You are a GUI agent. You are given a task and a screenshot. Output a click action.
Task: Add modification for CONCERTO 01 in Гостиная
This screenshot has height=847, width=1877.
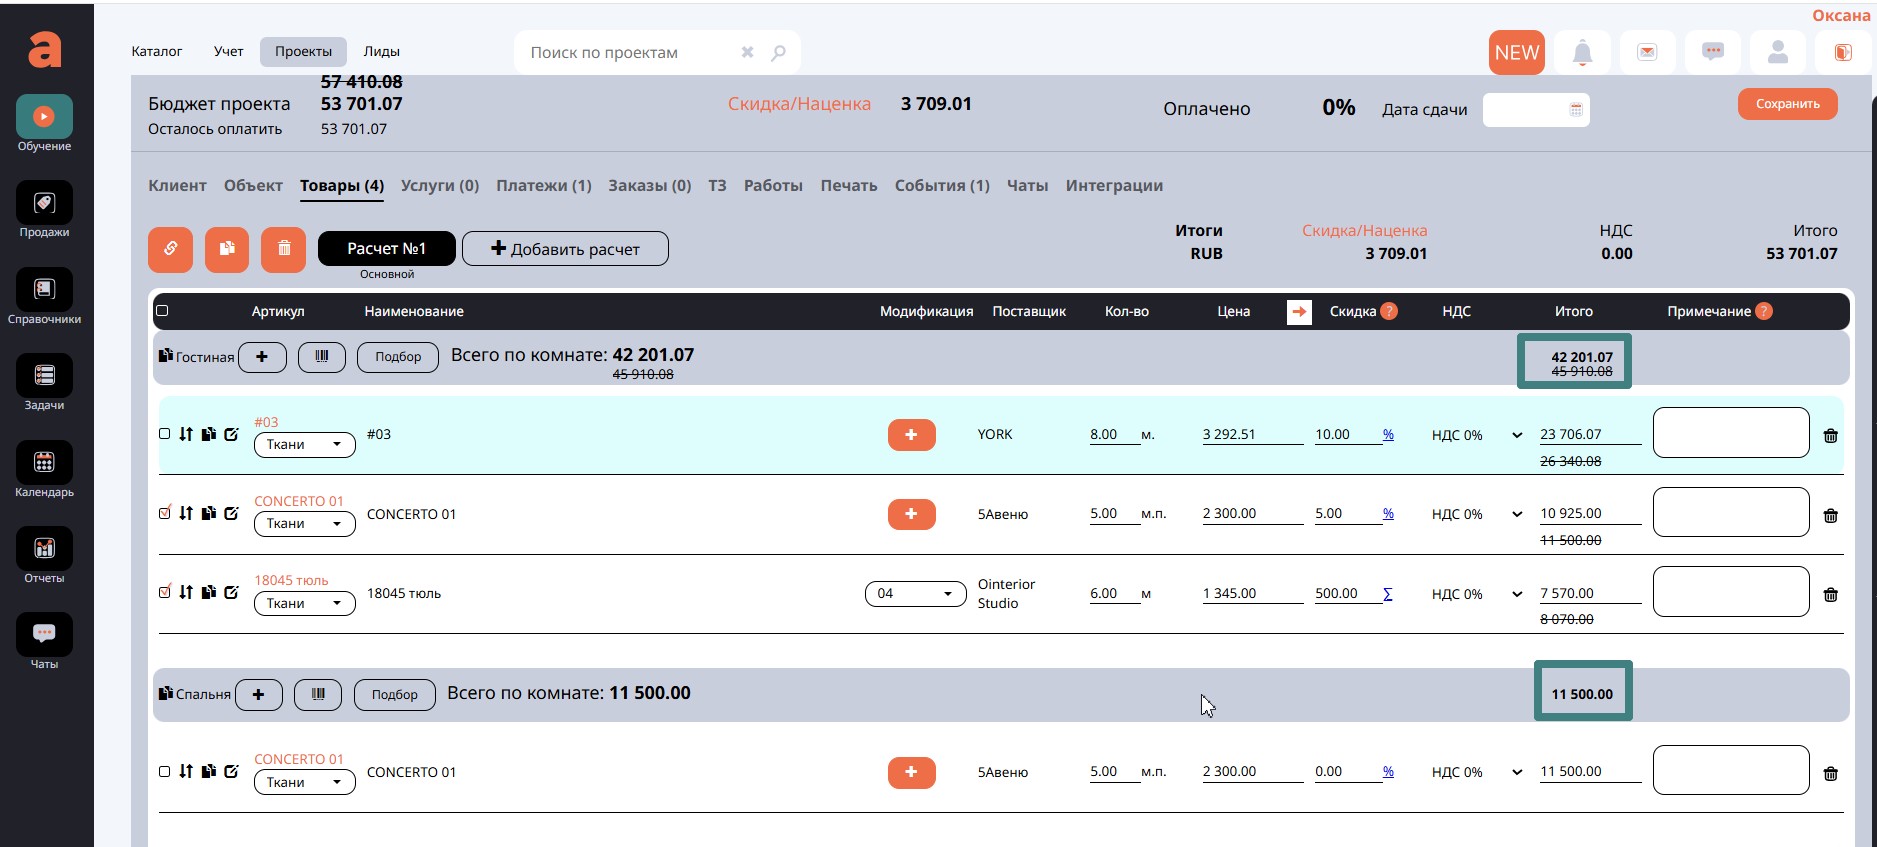(x=911, y=514)
